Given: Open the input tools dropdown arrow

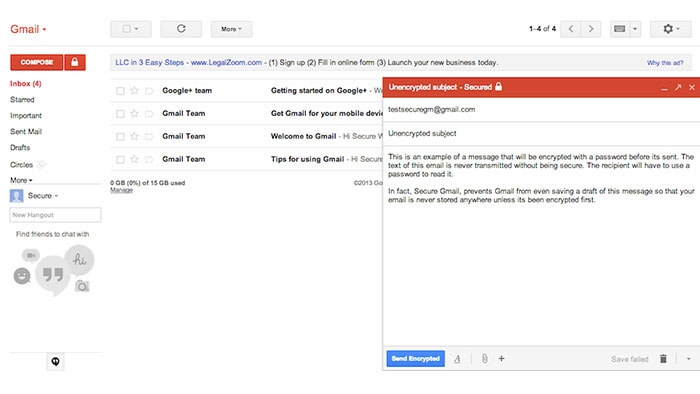Looking at the screenshot, I should [x=635, y=29].
